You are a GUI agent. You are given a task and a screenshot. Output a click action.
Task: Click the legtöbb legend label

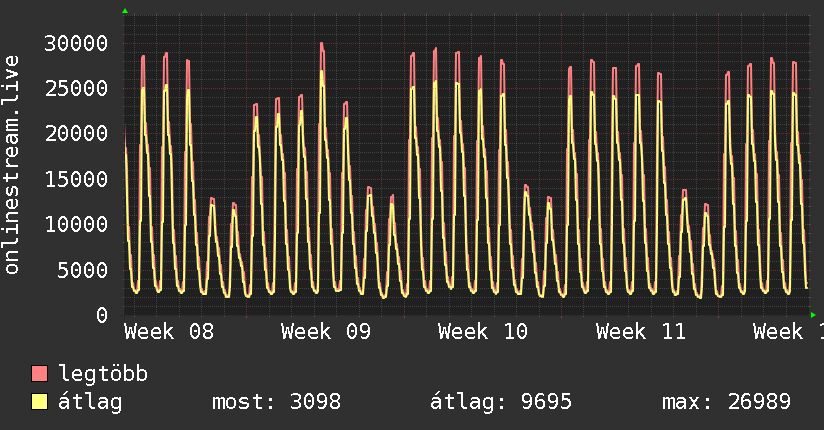click(x=103, y=374)
